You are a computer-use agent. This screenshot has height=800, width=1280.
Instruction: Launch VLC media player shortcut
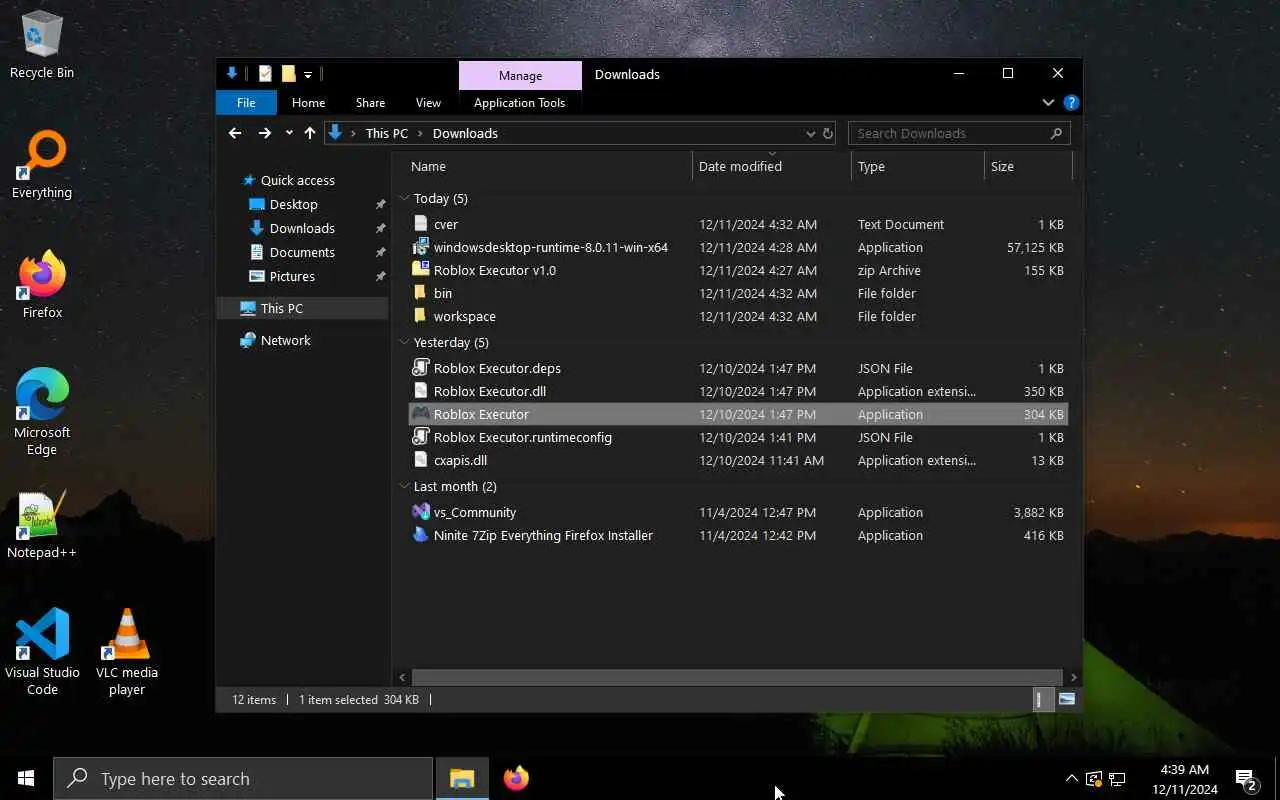[127, 652]
